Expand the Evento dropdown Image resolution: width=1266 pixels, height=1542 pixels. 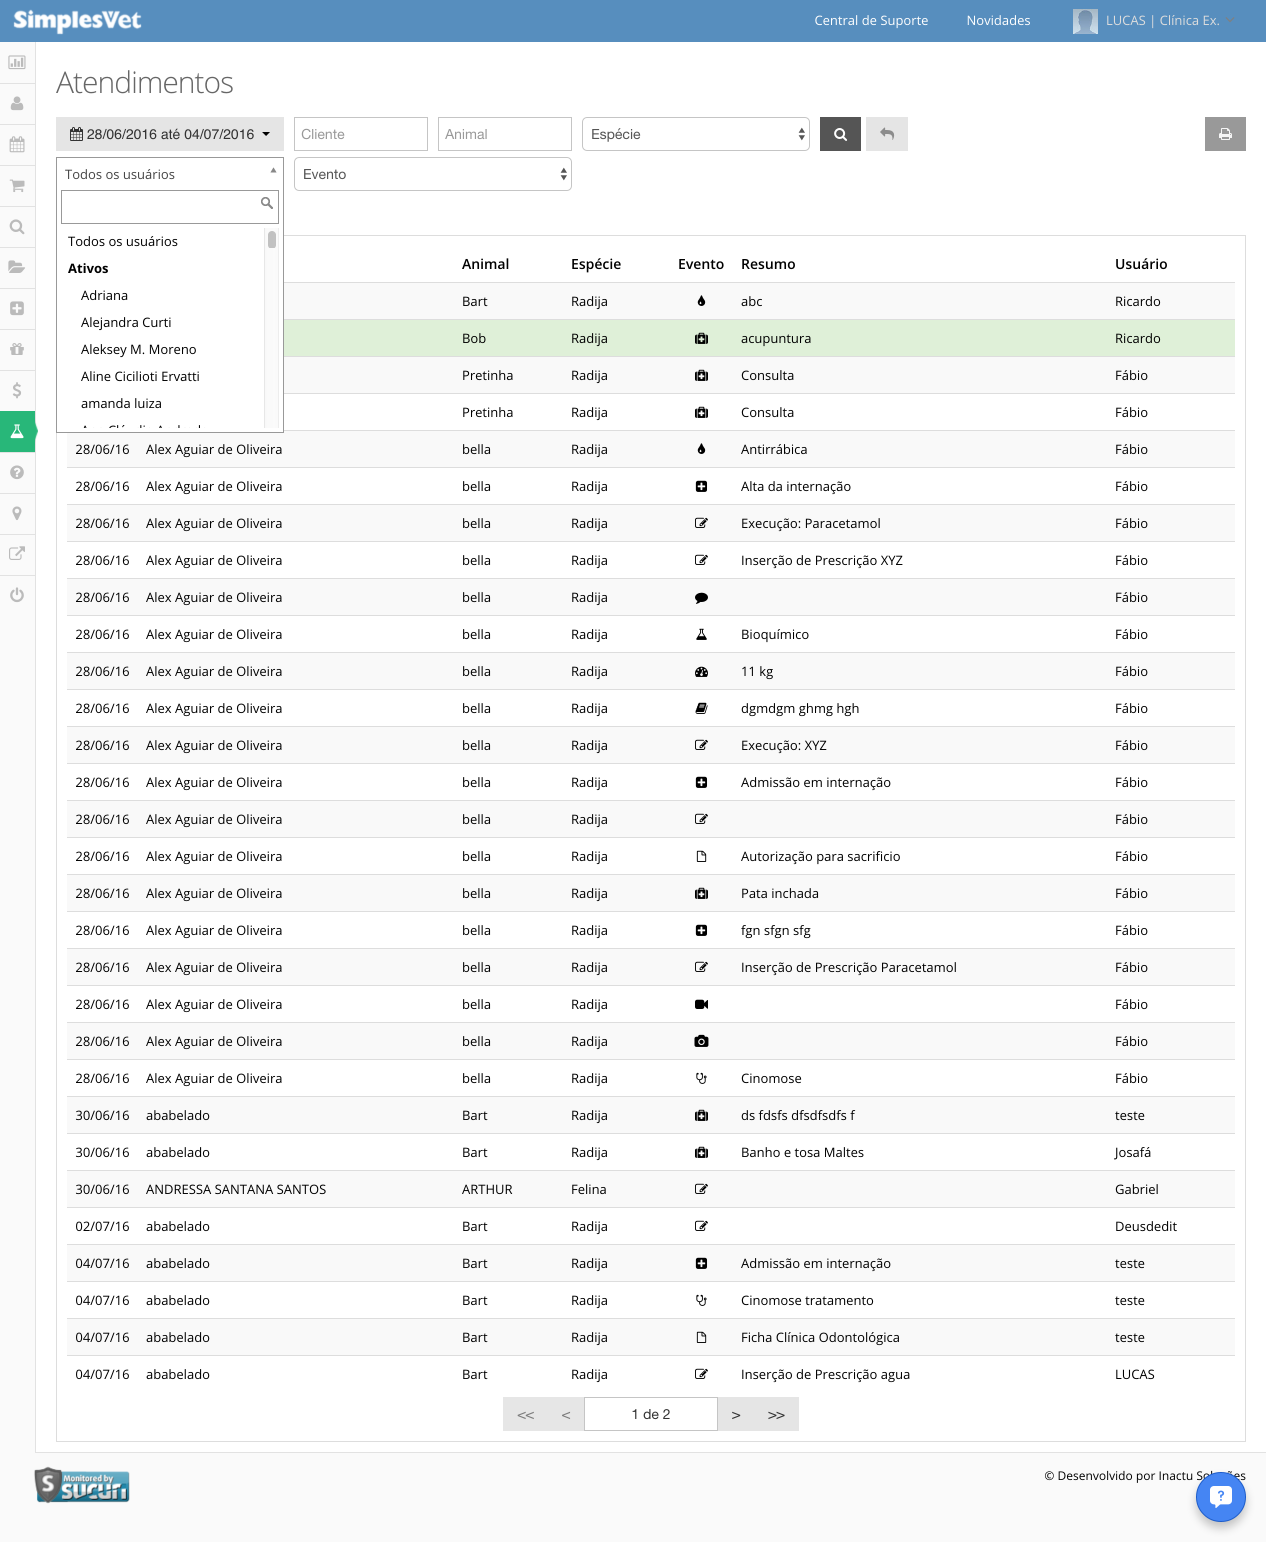pyautogui.click(x=433, y=174)
